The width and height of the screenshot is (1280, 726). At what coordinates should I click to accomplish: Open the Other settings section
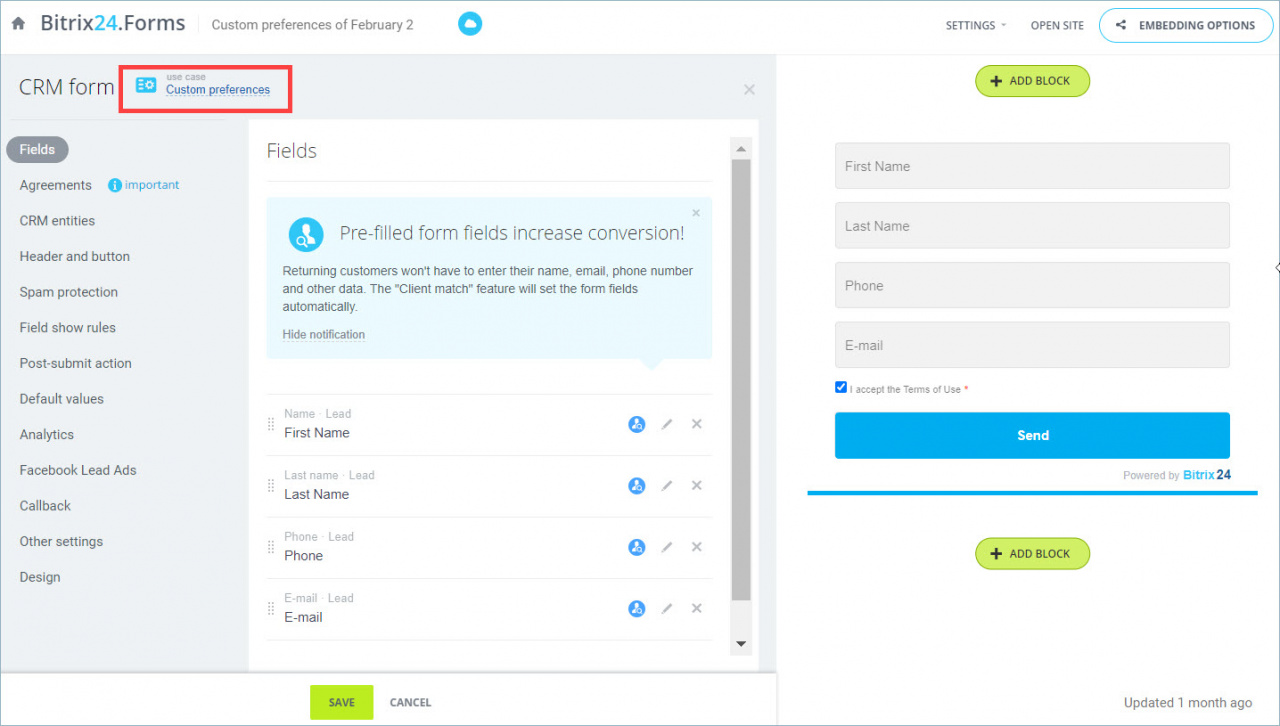61,542
